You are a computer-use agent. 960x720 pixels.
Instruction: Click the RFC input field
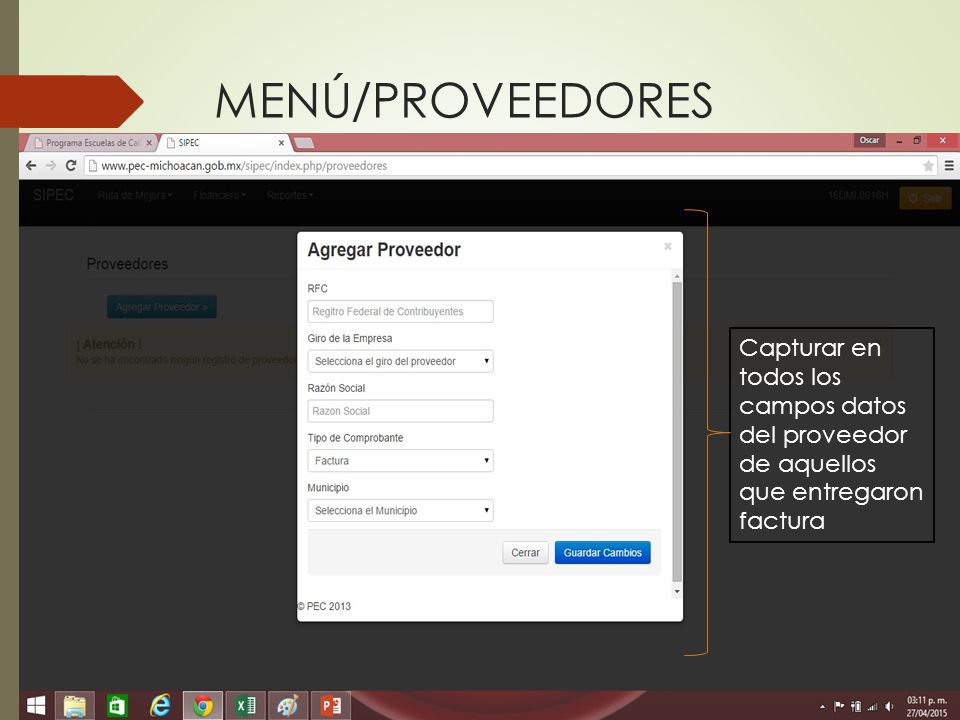tap(400, 311)
